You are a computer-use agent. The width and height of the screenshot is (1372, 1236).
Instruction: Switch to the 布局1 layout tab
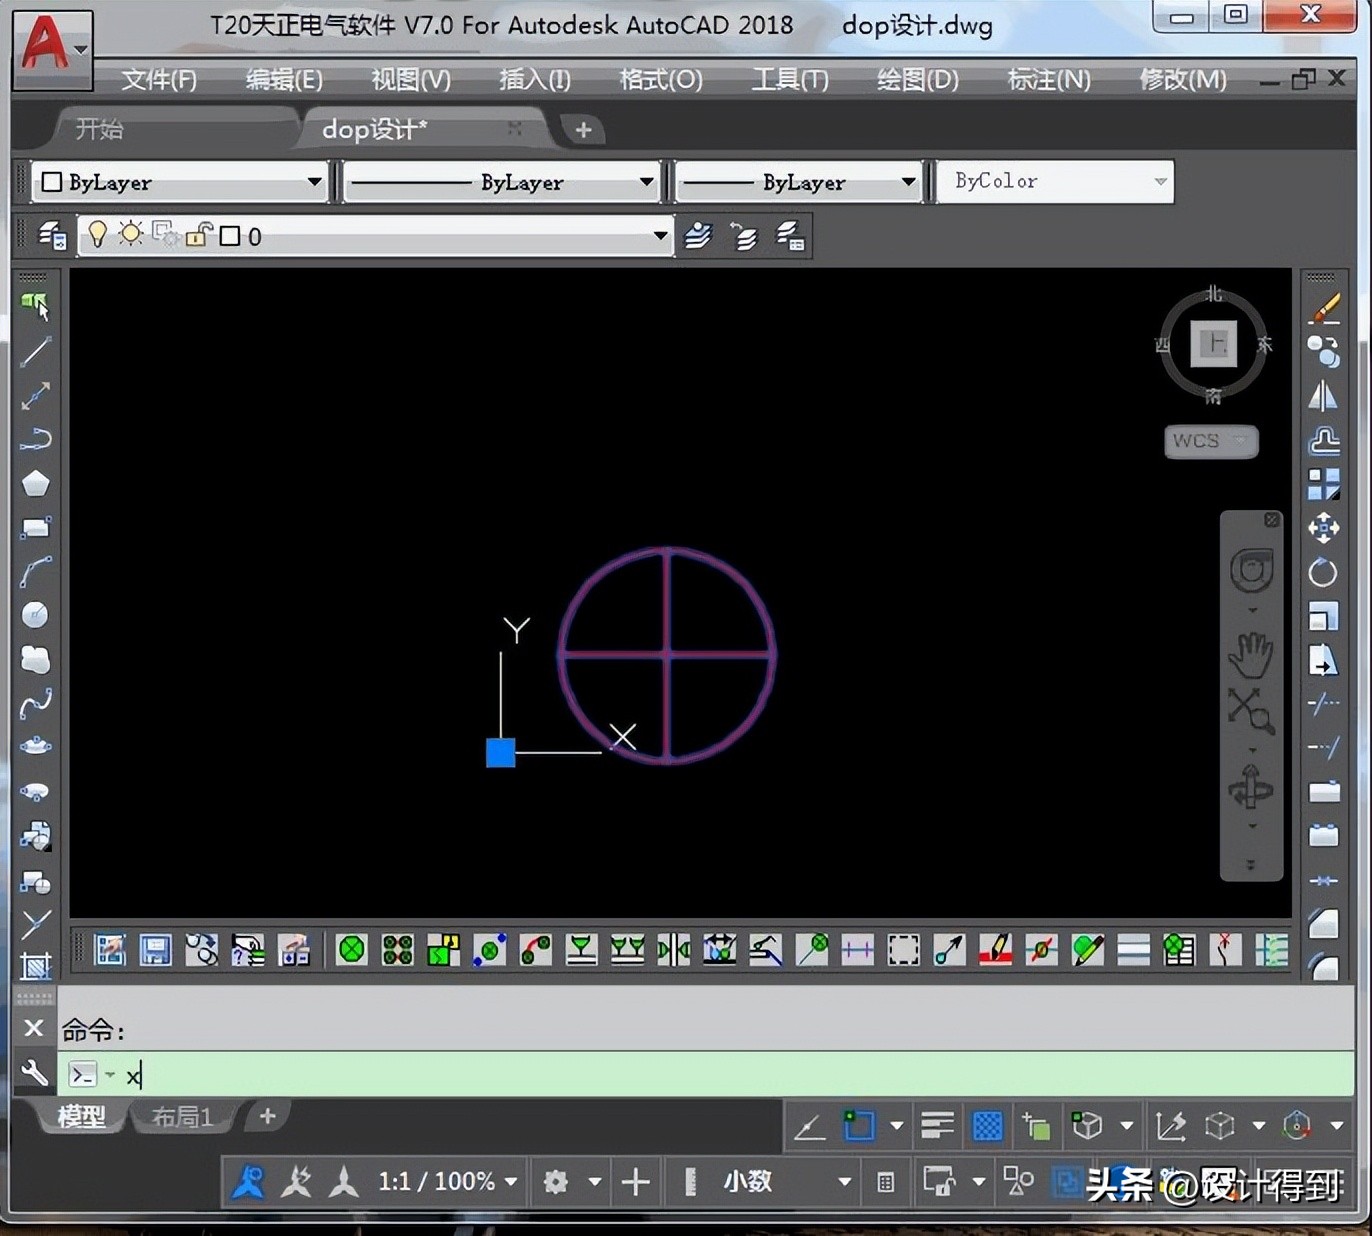[182, 1117]
